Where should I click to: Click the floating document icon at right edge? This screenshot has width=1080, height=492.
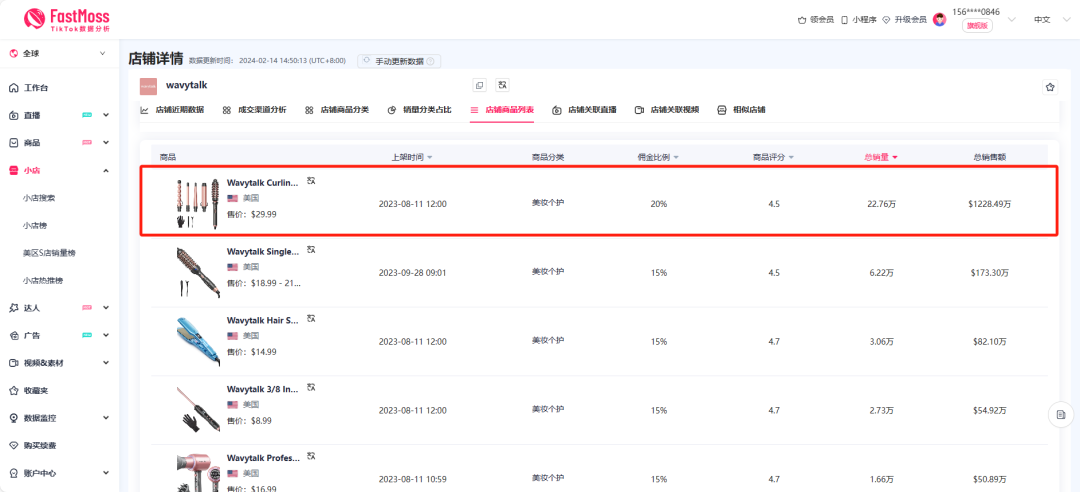[x=1061, y=414]
